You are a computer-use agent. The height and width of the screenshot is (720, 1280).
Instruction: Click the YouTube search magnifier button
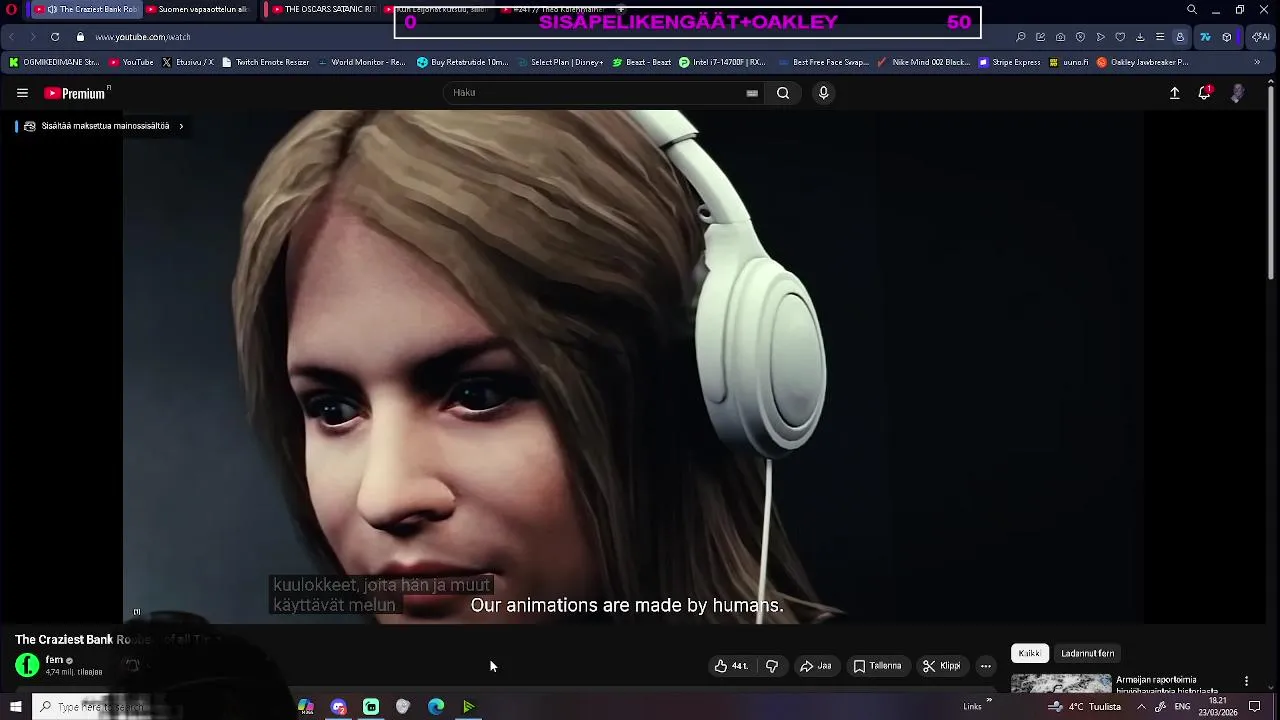pyautogui.click(x=783, y=93)
